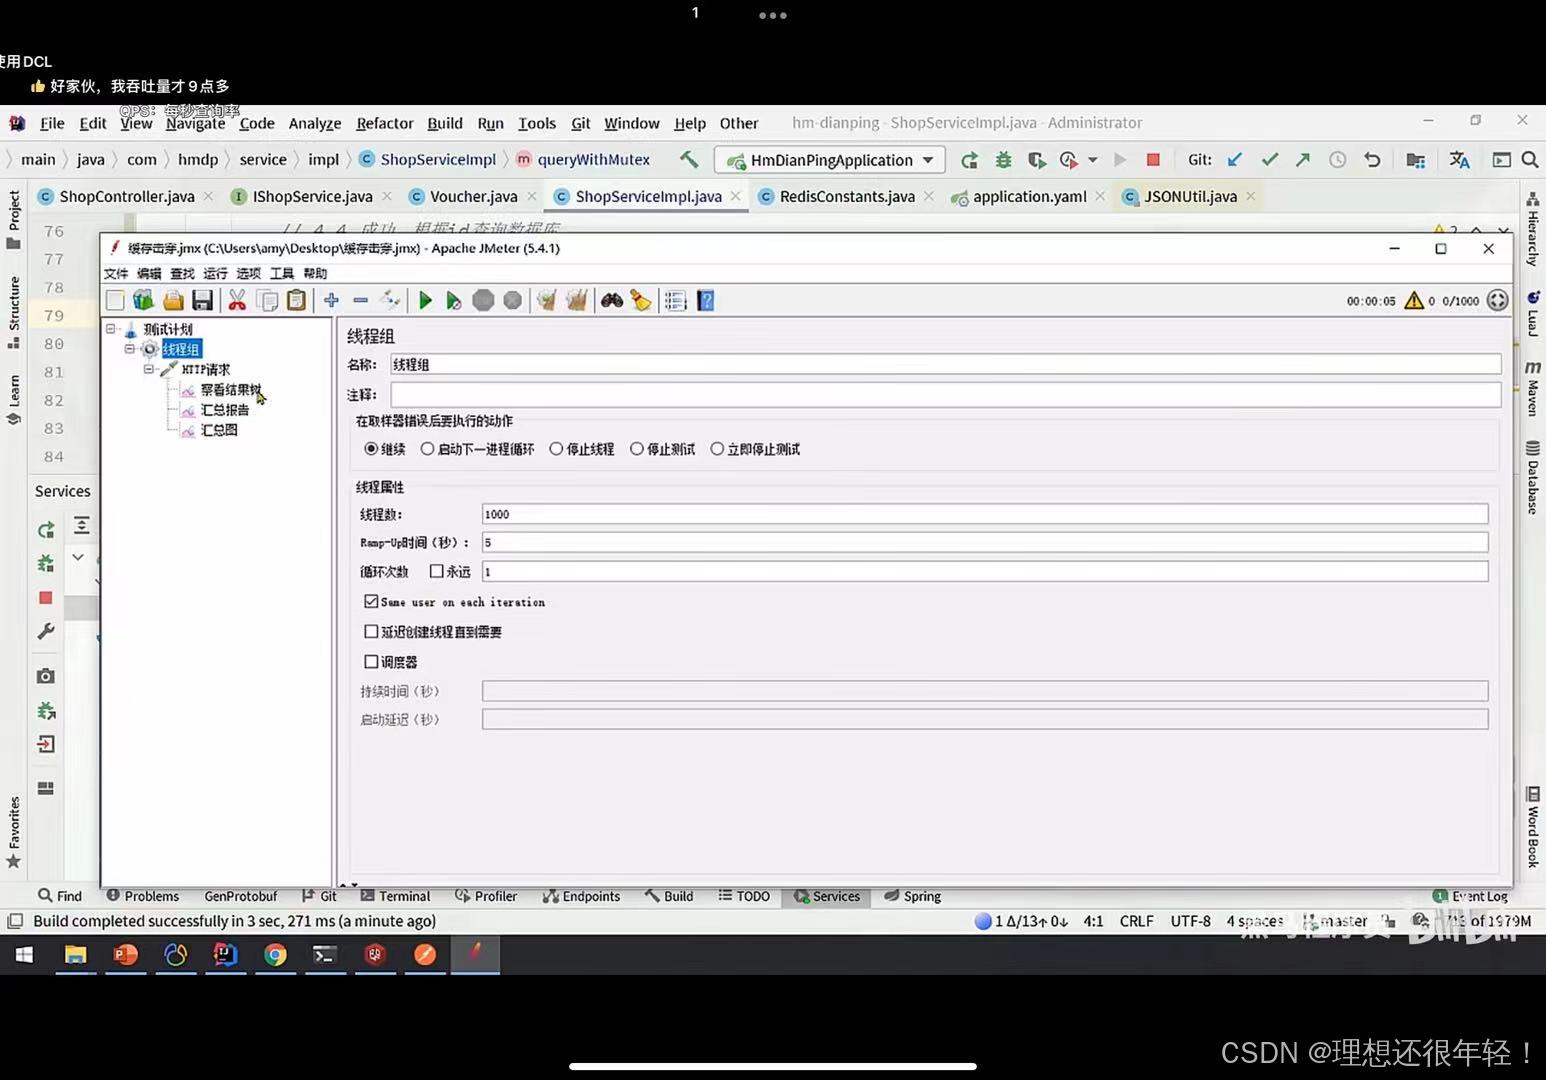Select the 停止线程 radio button

coord(556,449)
